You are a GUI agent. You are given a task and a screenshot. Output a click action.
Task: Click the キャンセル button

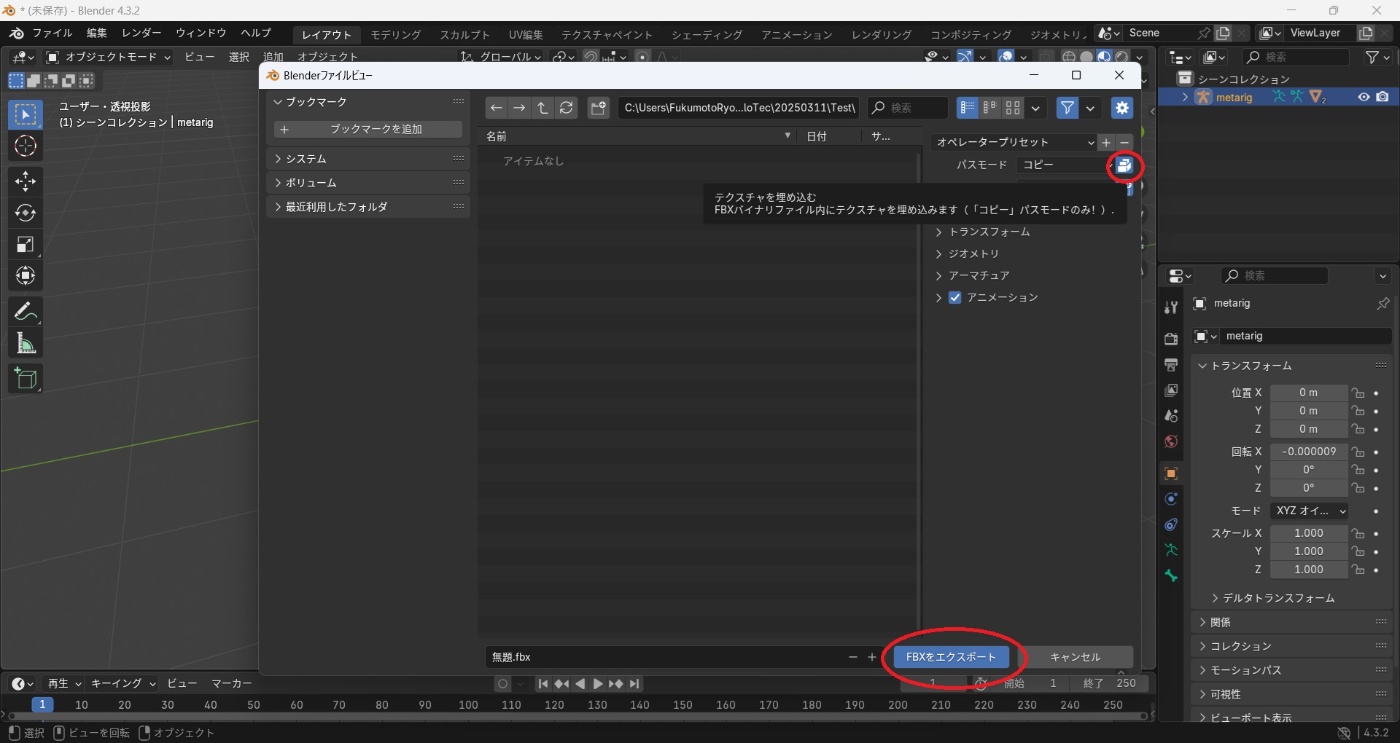coord(1075,657)
